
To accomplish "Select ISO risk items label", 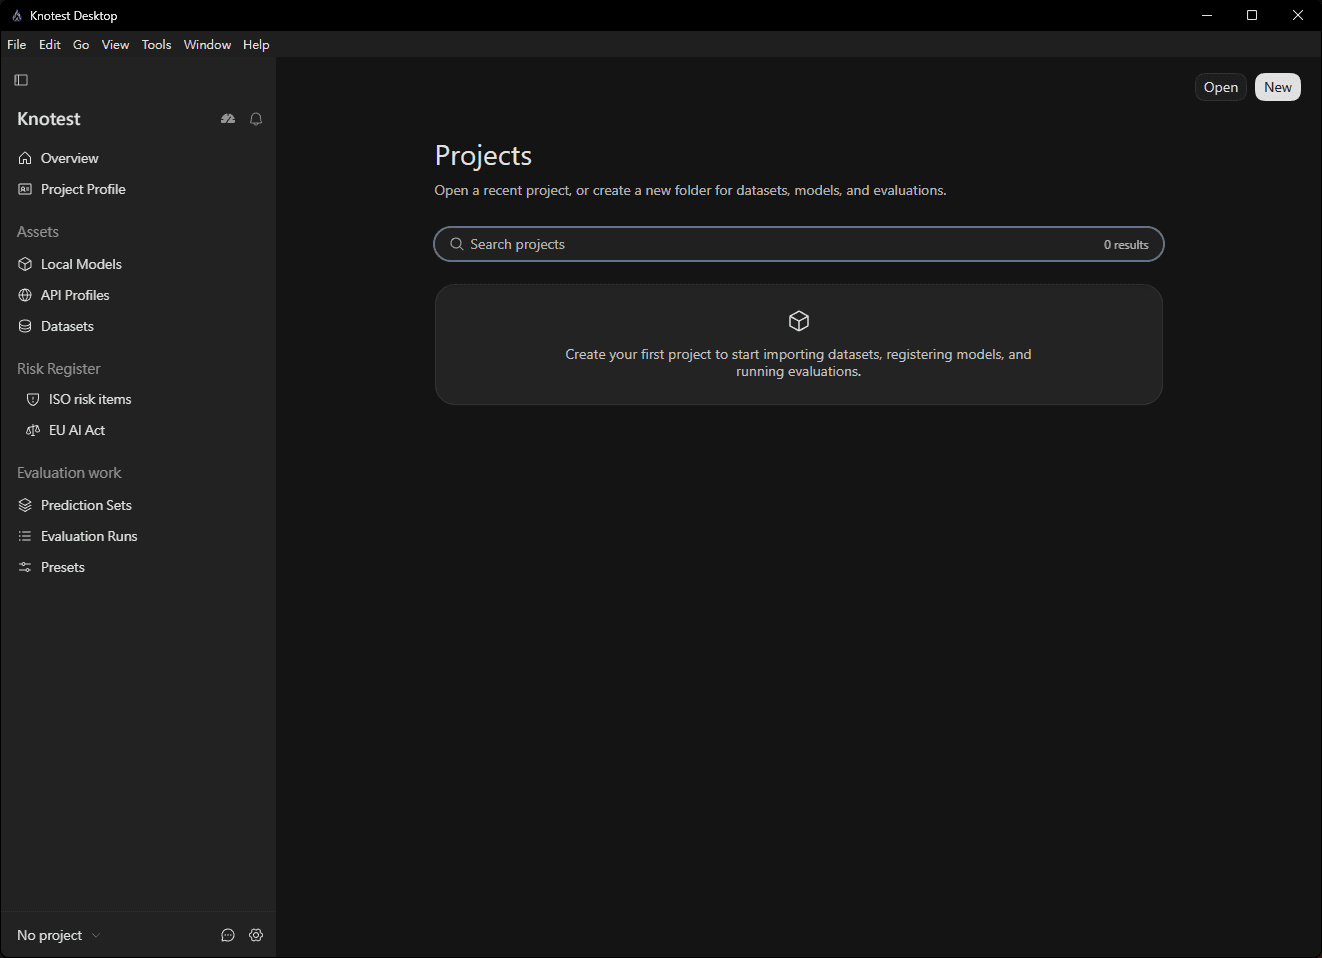I will coord(90,399).
